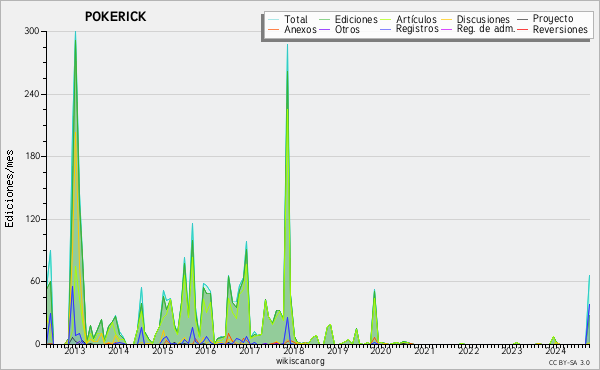Screen dimensions: 600x370
Task: Click the 2014 label on the x-axis
Action: tap(118, 350)
